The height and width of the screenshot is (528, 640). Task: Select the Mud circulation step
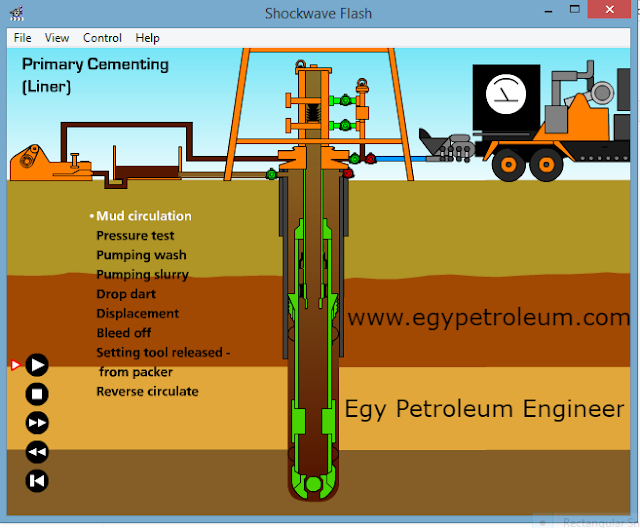144,216
